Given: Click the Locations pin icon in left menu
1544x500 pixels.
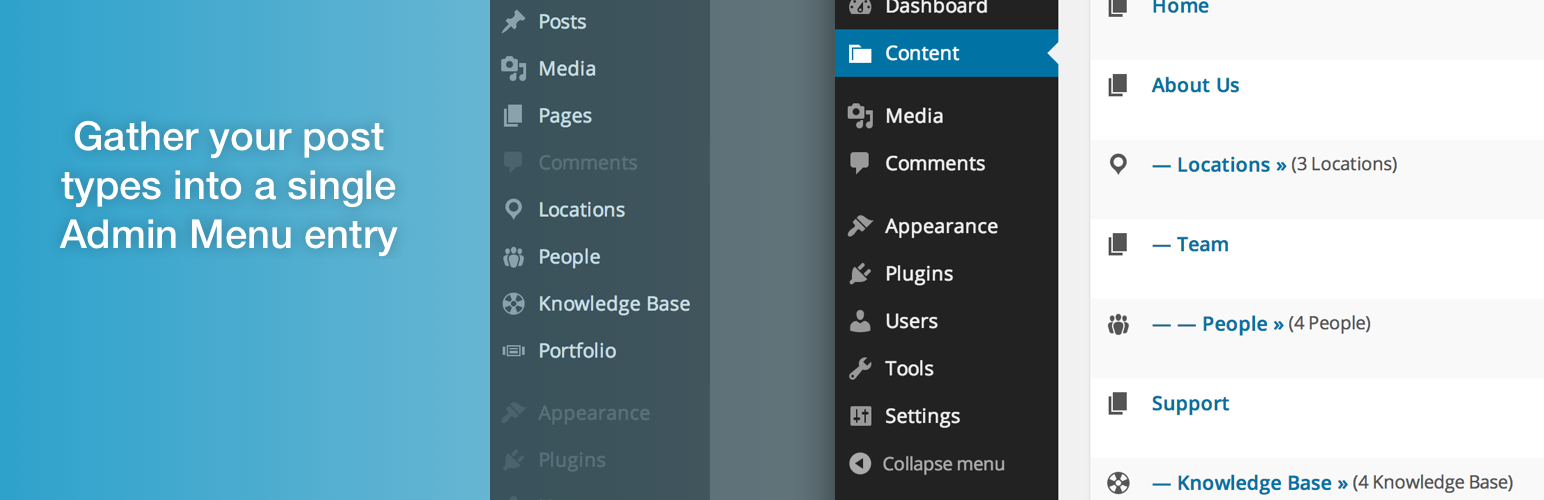Looking at the screenshot, I should click(x=513, y=209).
